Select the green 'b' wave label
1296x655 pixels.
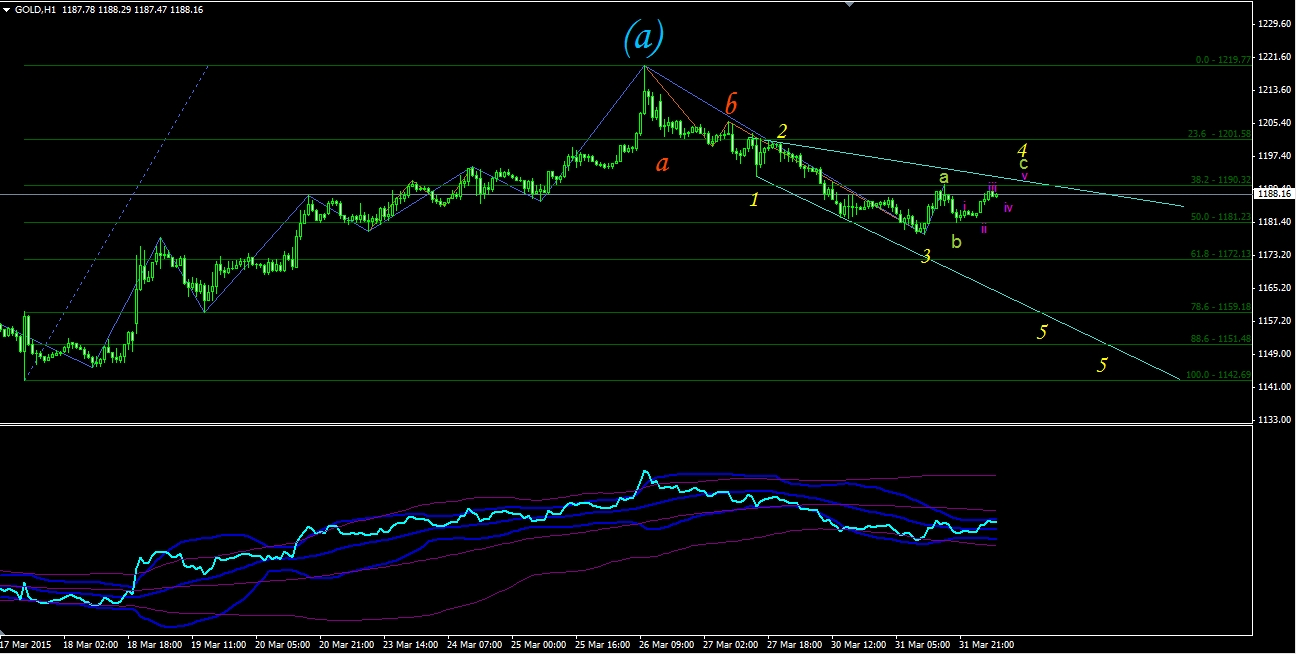[957, 241]
